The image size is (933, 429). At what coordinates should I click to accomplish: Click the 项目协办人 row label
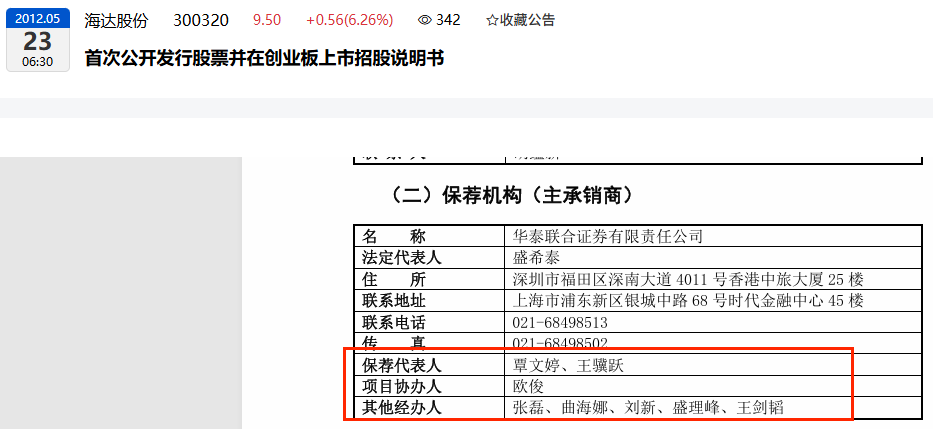tap(402, 386)
